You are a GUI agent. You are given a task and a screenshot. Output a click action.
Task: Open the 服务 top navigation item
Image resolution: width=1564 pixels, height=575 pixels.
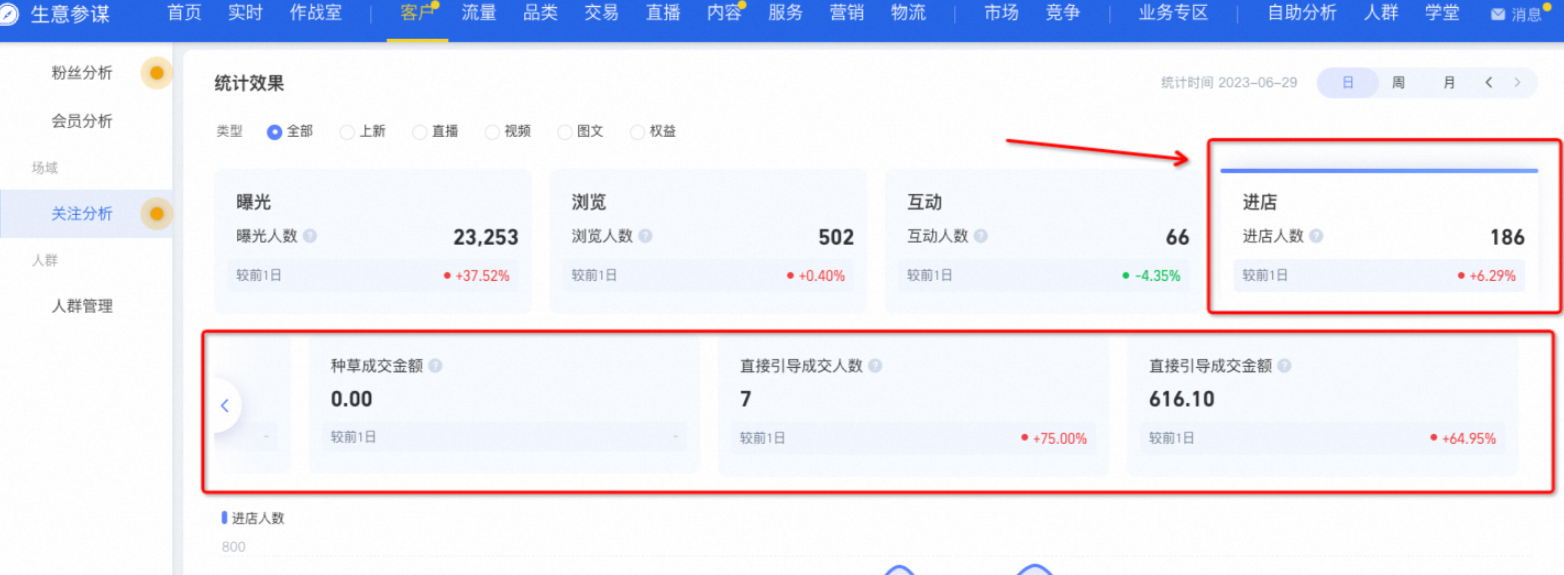click(x=785, y=14)
